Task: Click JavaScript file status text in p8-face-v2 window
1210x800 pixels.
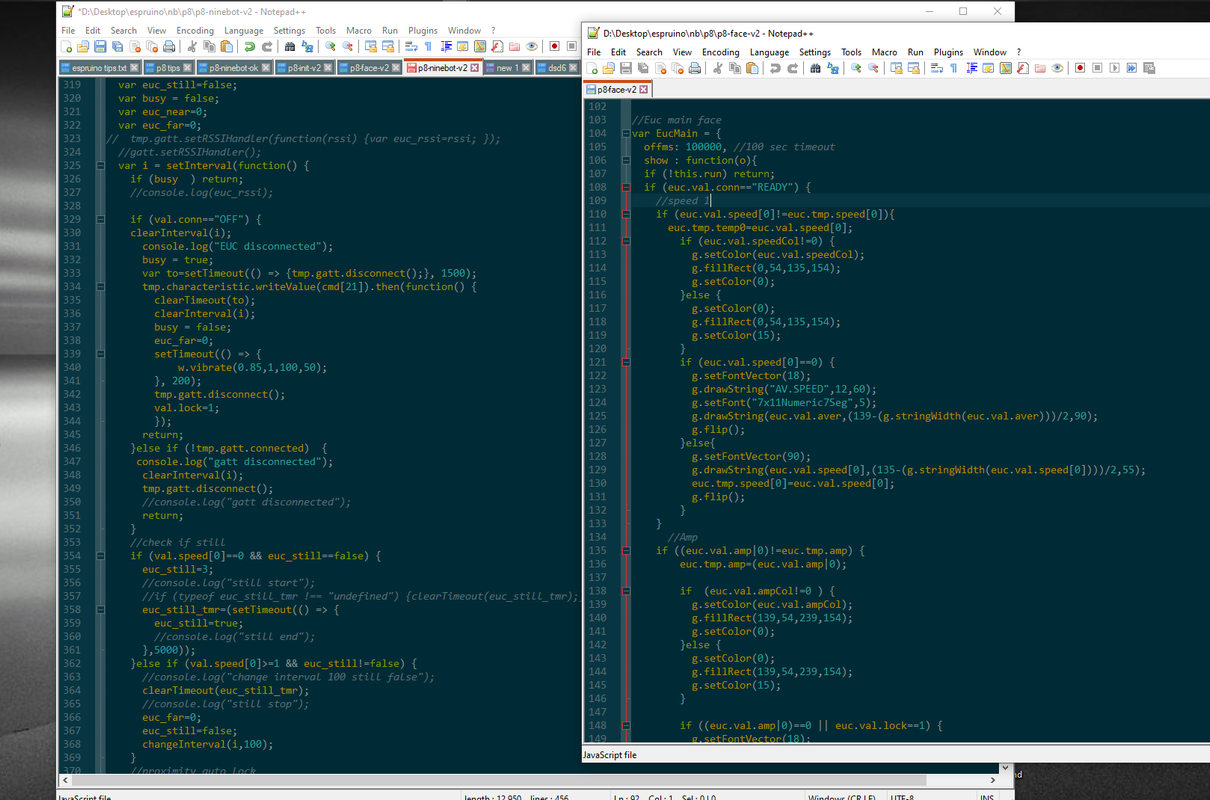Action: coord(610,755)
